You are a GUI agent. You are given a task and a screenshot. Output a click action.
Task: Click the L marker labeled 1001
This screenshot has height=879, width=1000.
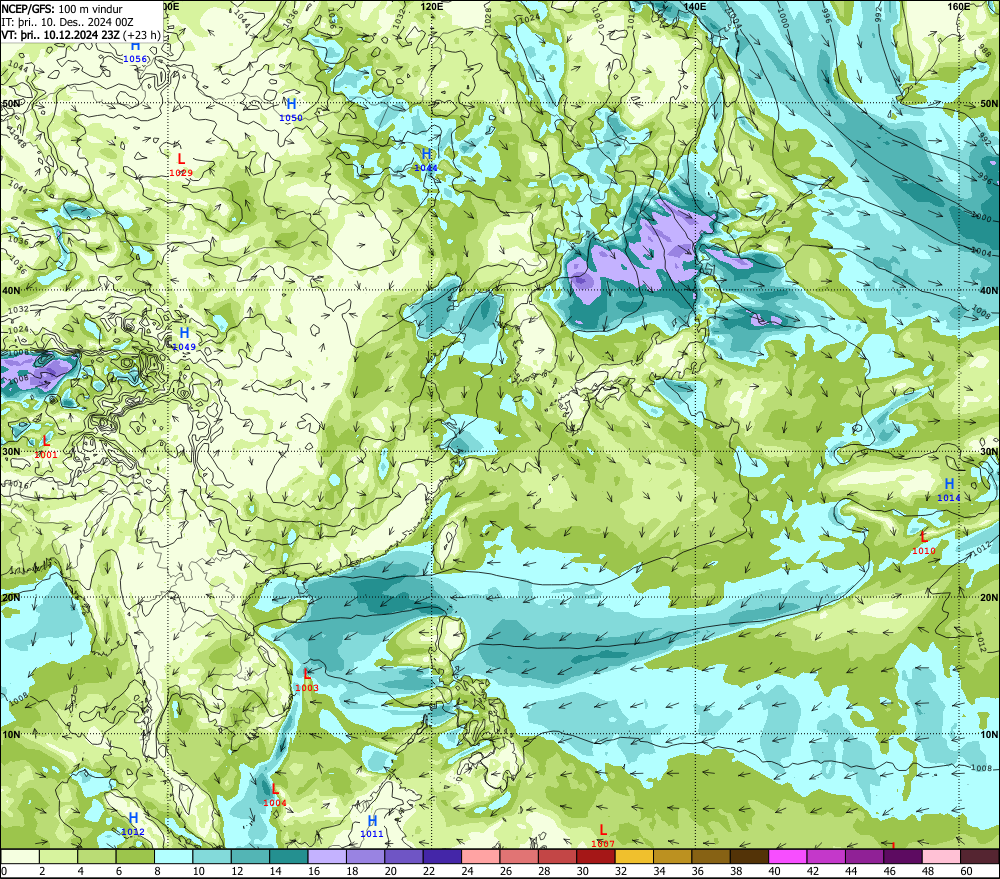[46, 441]
